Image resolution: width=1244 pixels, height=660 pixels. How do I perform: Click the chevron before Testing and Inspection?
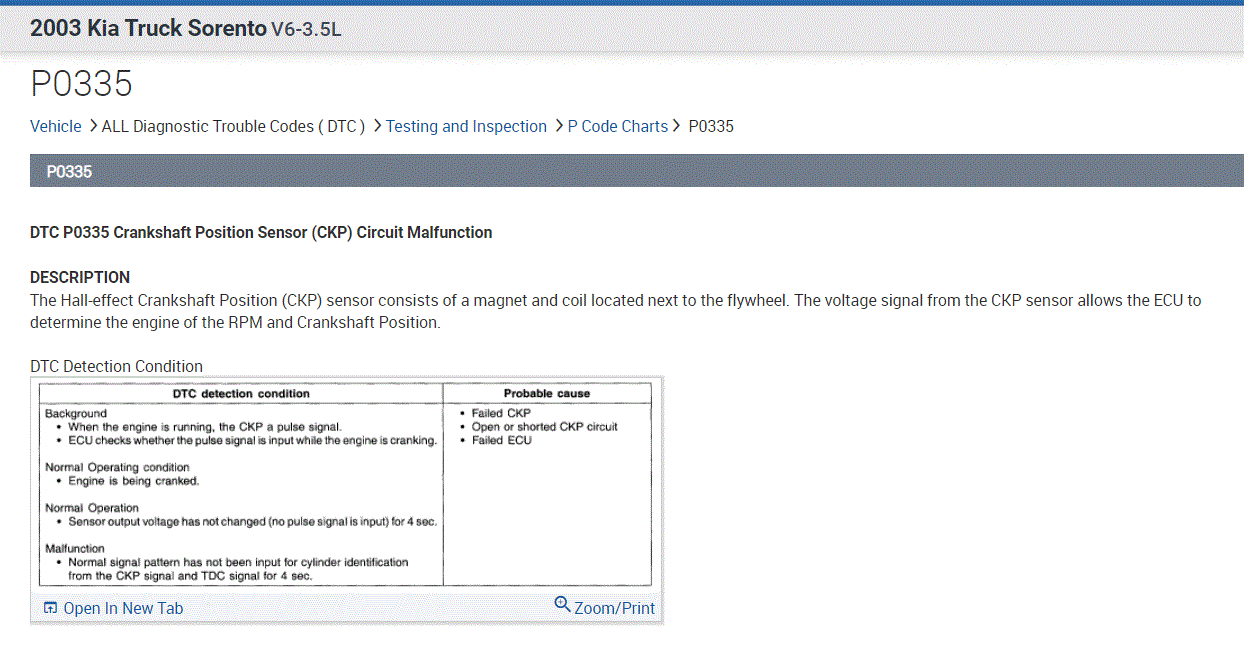coord(377,126)
